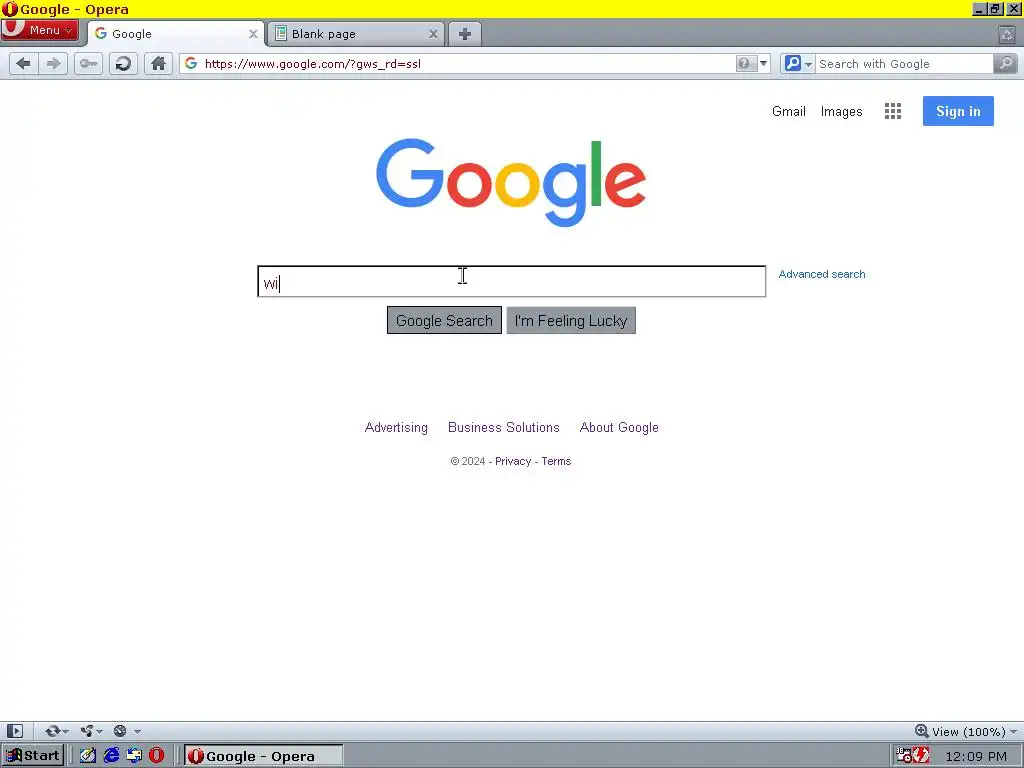
Task: Click the site security badge icon
Action: [744, 63]
